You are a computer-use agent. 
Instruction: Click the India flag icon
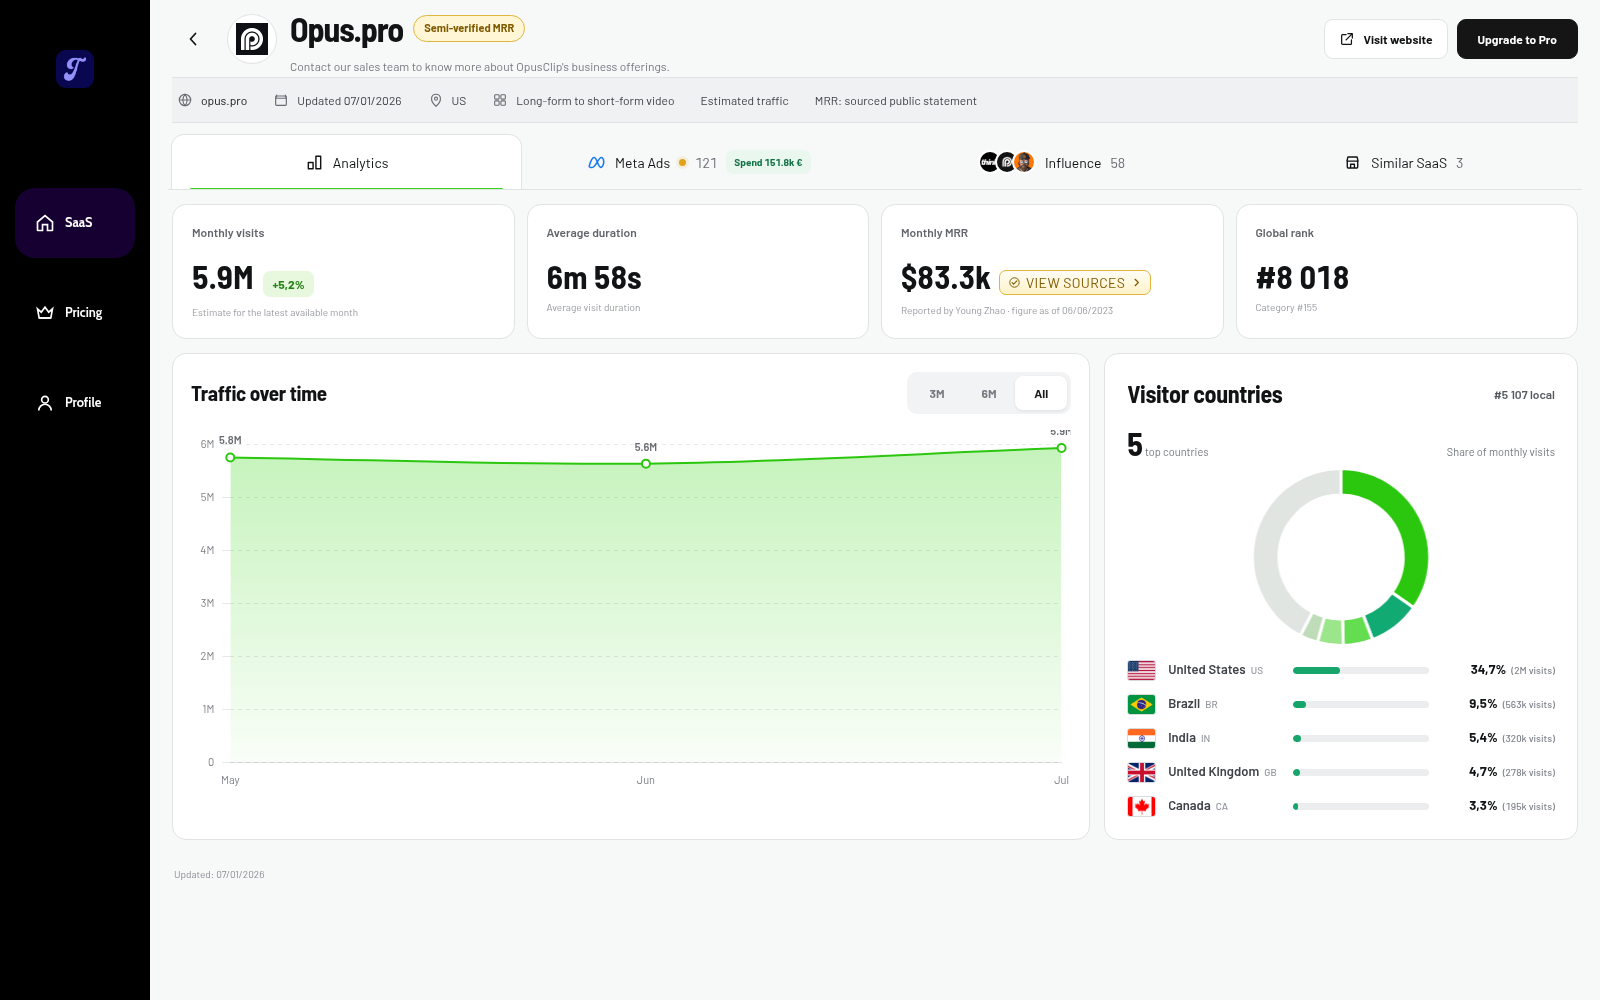click(x=1141, y=738)
